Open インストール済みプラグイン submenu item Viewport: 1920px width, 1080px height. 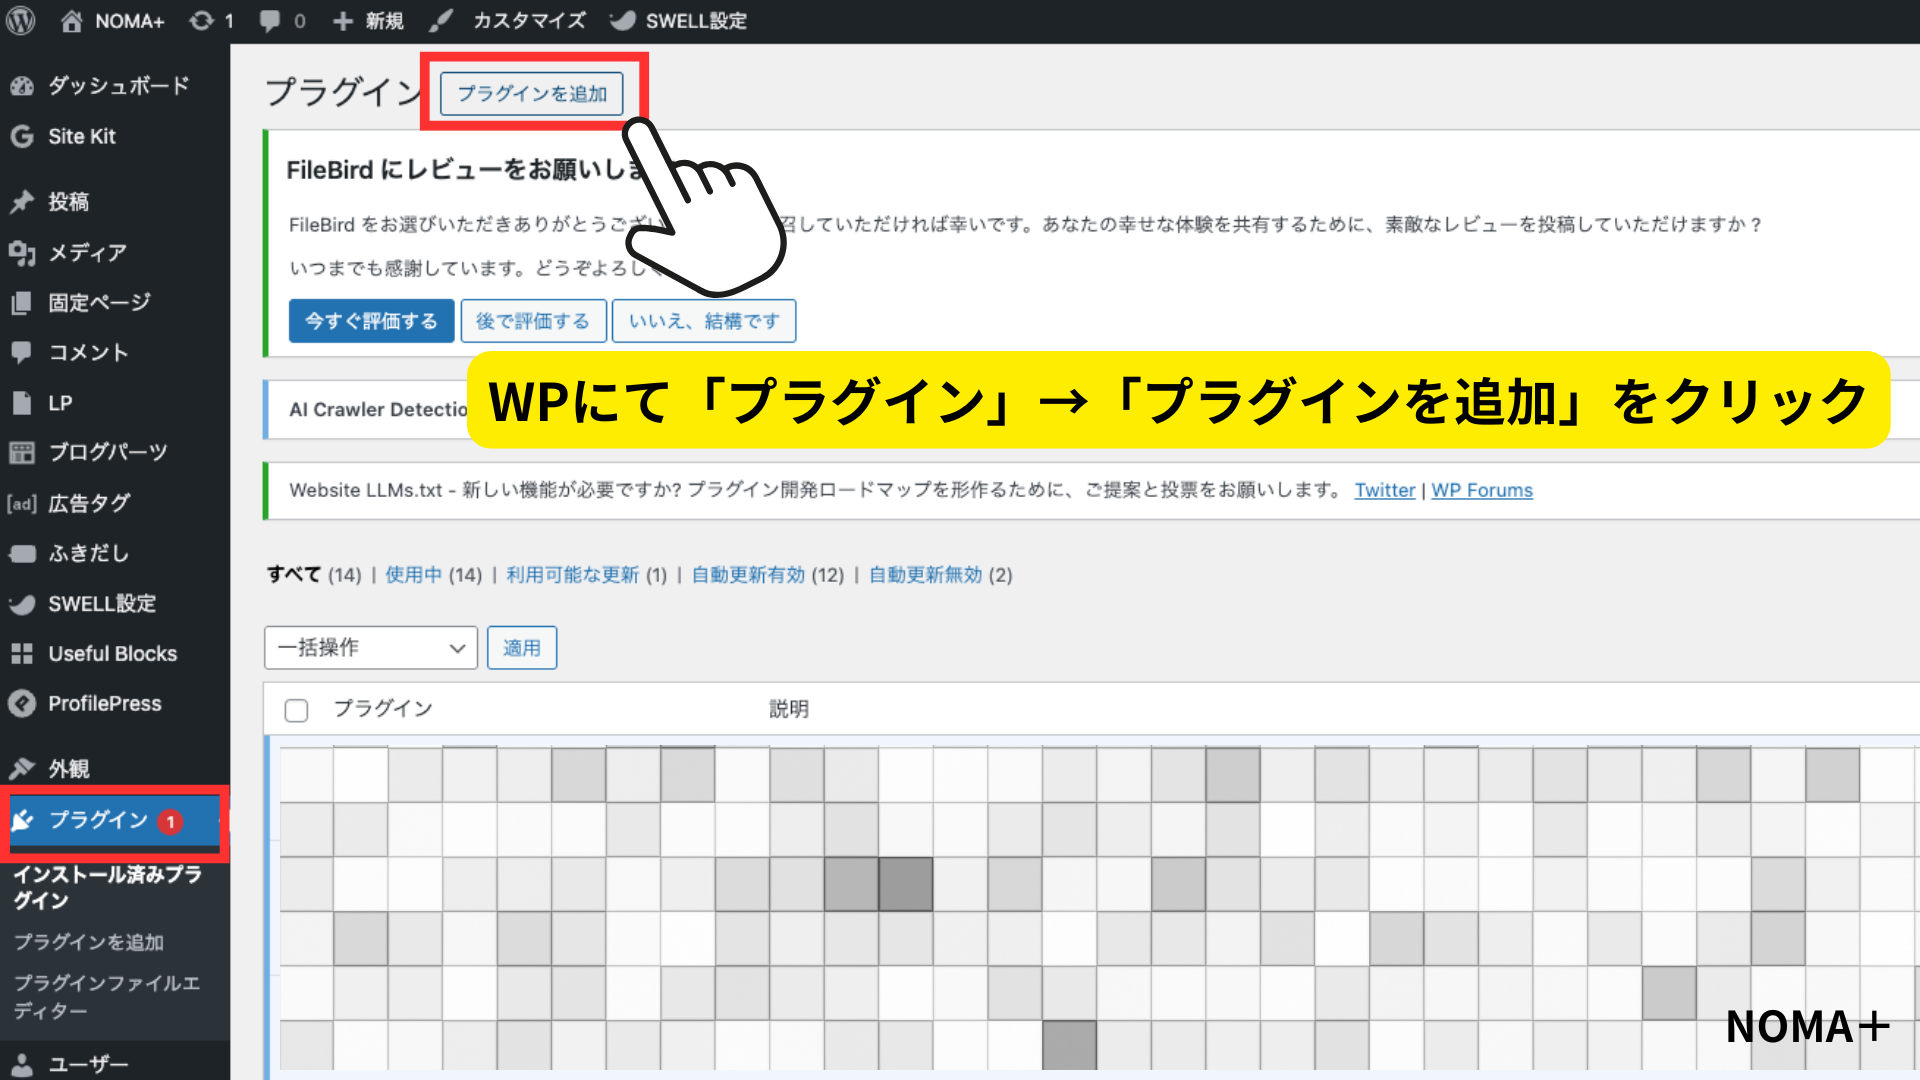(x=108, y=887)
